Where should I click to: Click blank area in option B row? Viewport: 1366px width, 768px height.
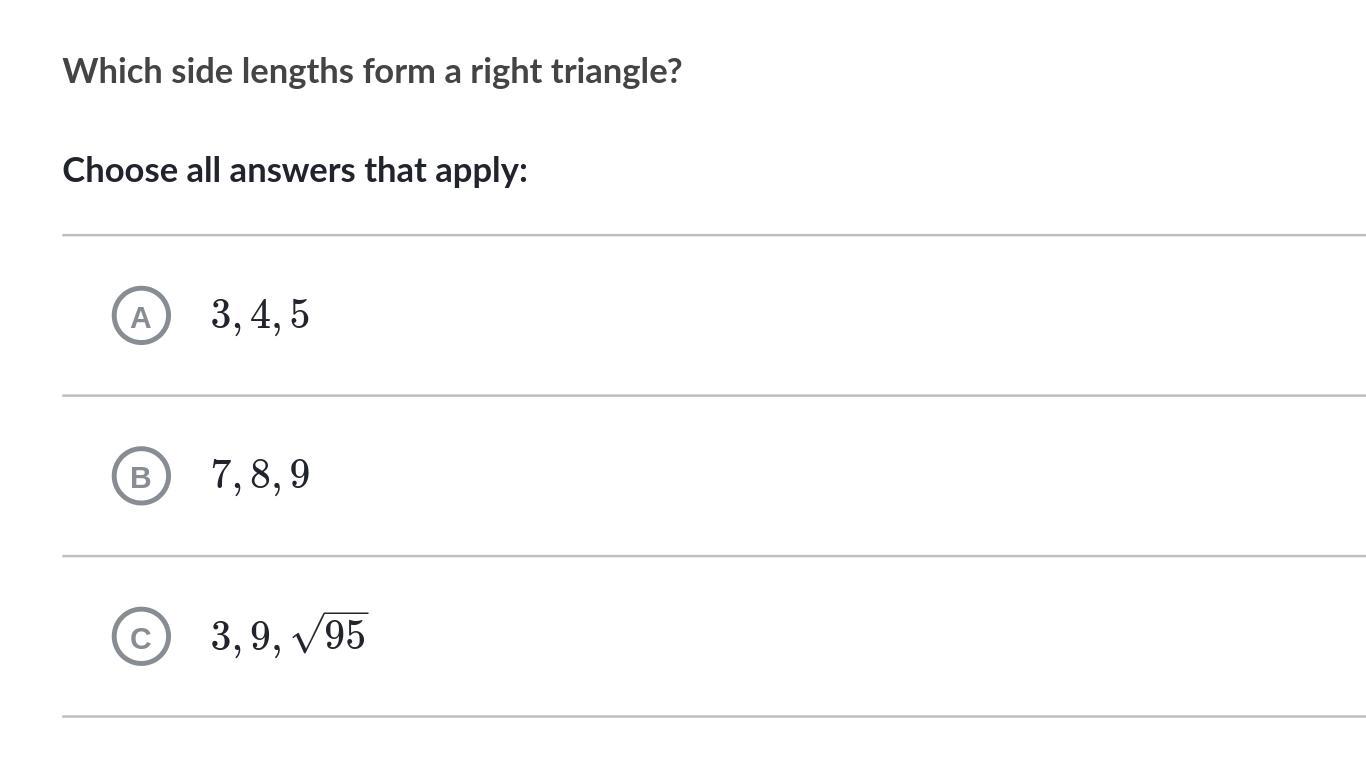(x=800, y=476)
